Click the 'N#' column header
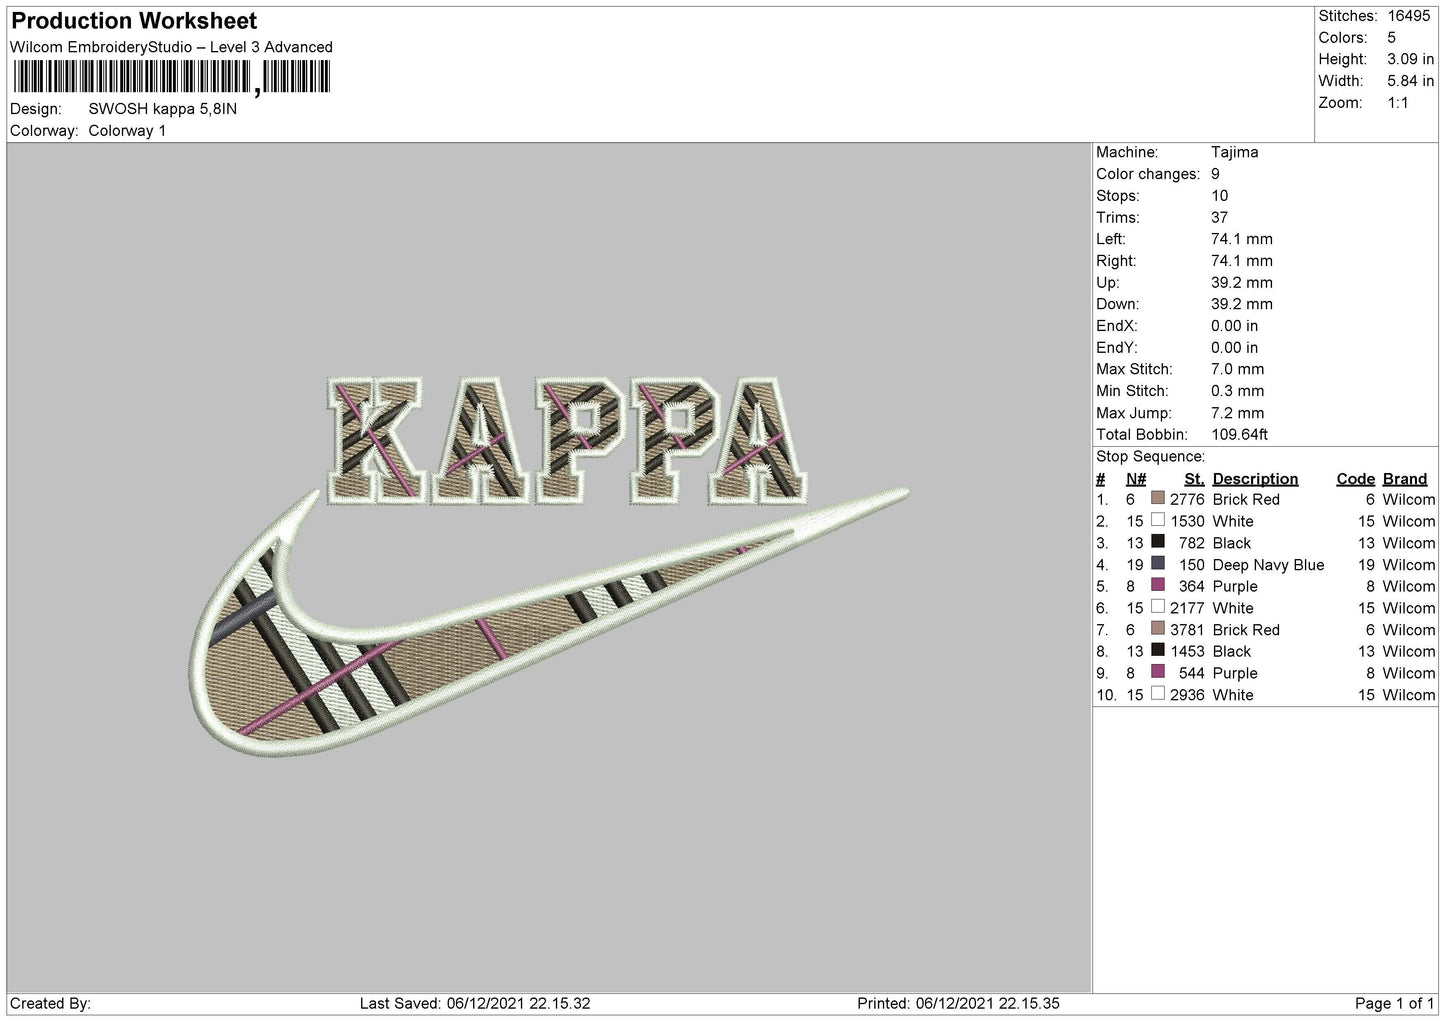This screenshot has height=1021, width=1445. (x=1136, y=479)
